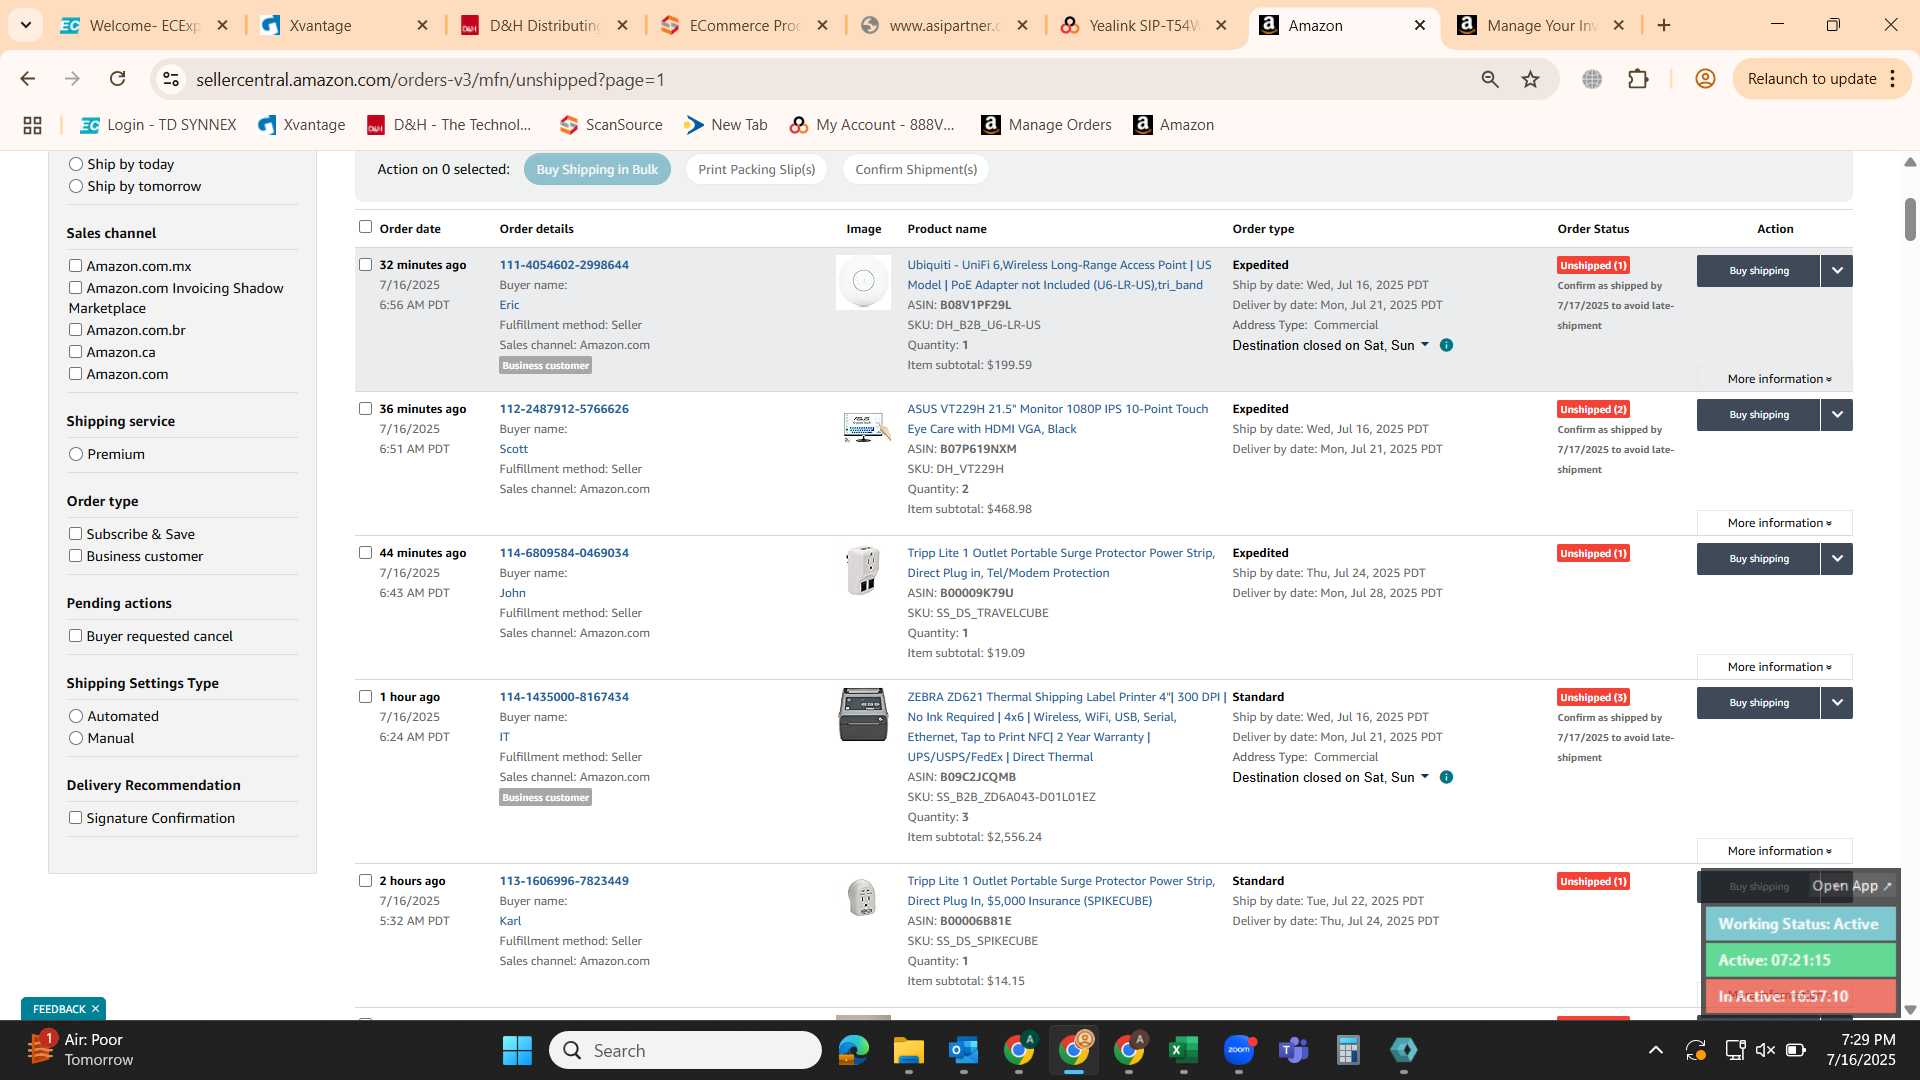Open Zoom from taskbar

pyautogui.click(x=1238, y=1050)
